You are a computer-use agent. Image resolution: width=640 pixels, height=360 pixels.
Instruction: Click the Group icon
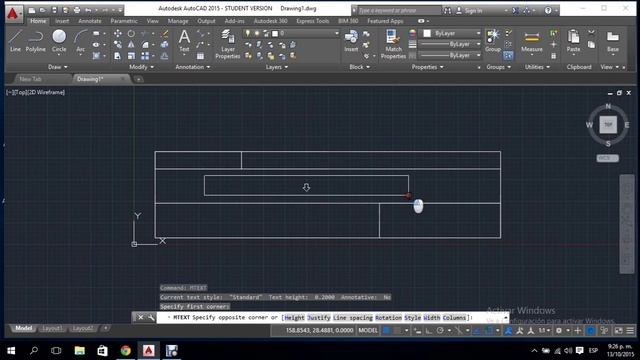click(x=493, y=41)
